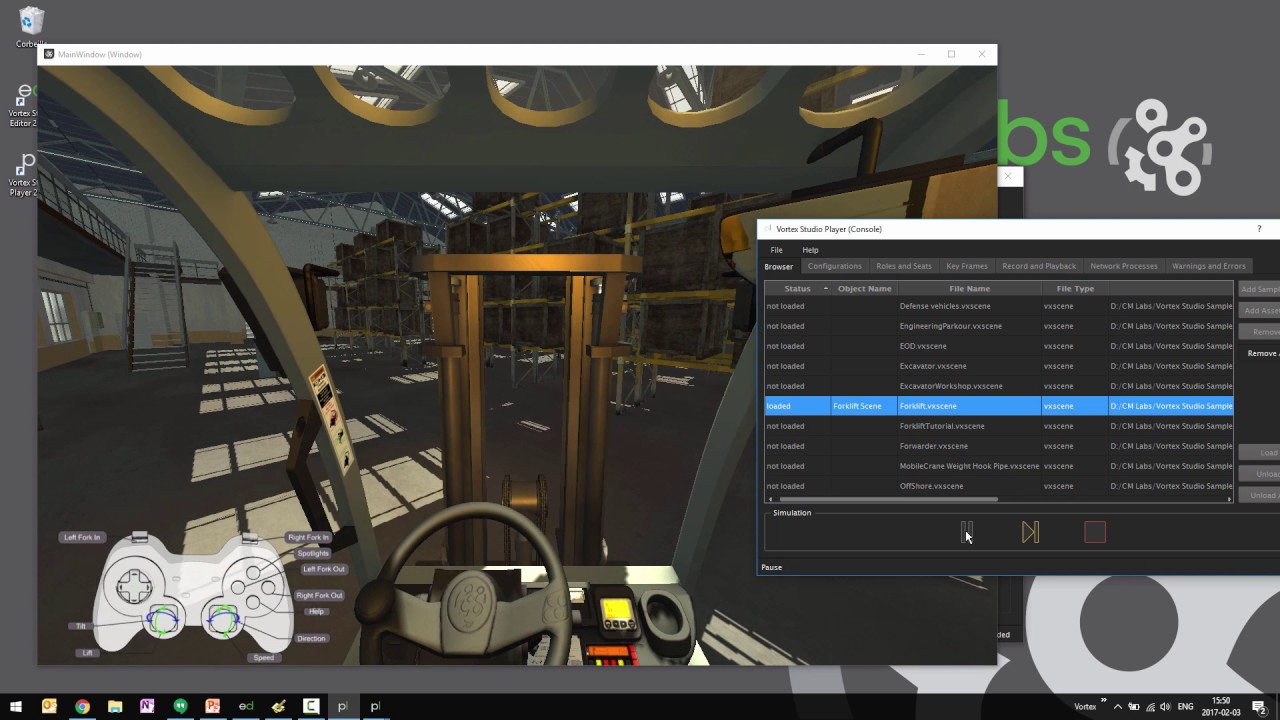Open the green C taskbar icon

pos(311,706)
